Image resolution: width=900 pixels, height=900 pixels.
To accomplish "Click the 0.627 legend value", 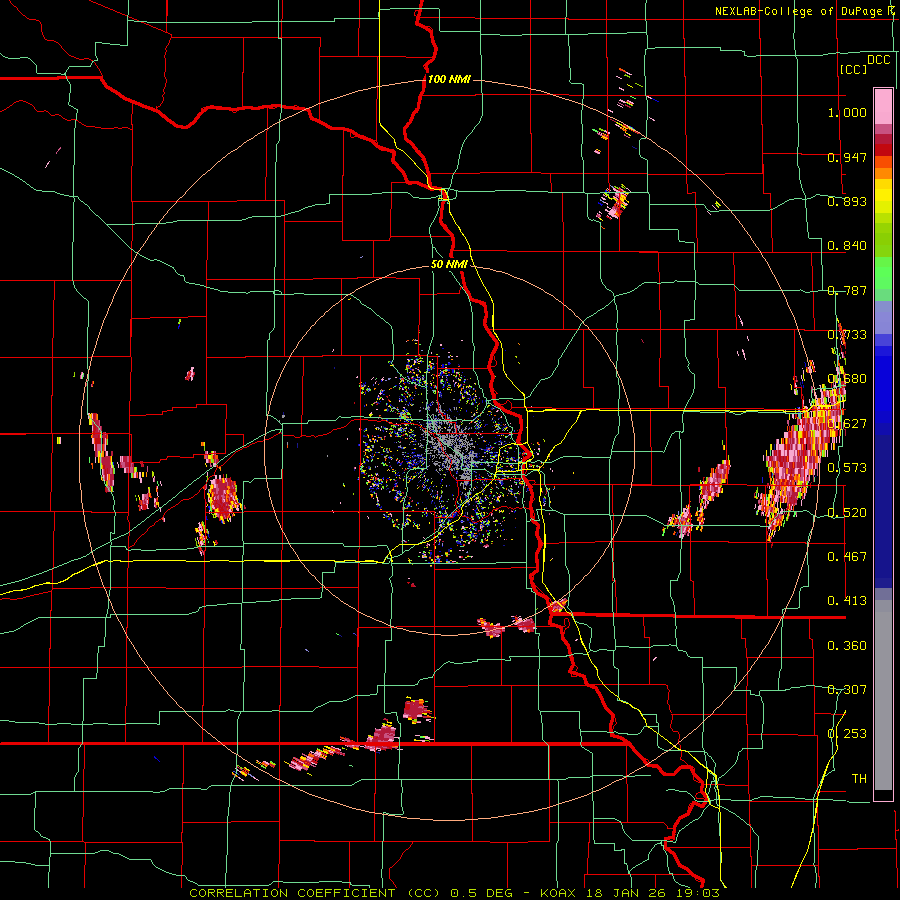I will point(847,424).
